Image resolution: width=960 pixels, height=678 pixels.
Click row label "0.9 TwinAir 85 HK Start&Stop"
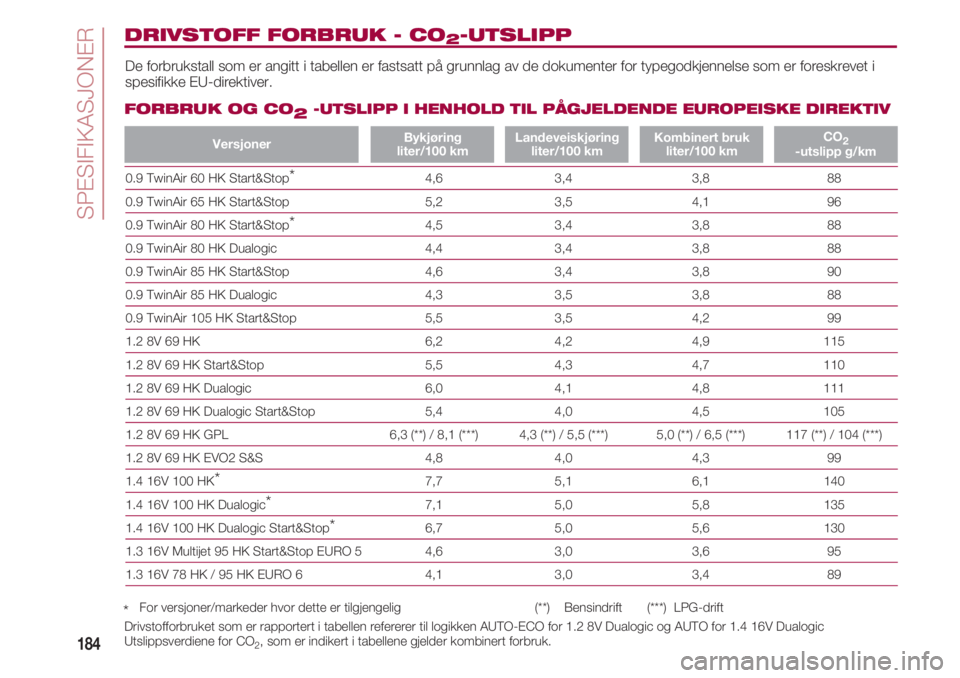coord(207,271)
